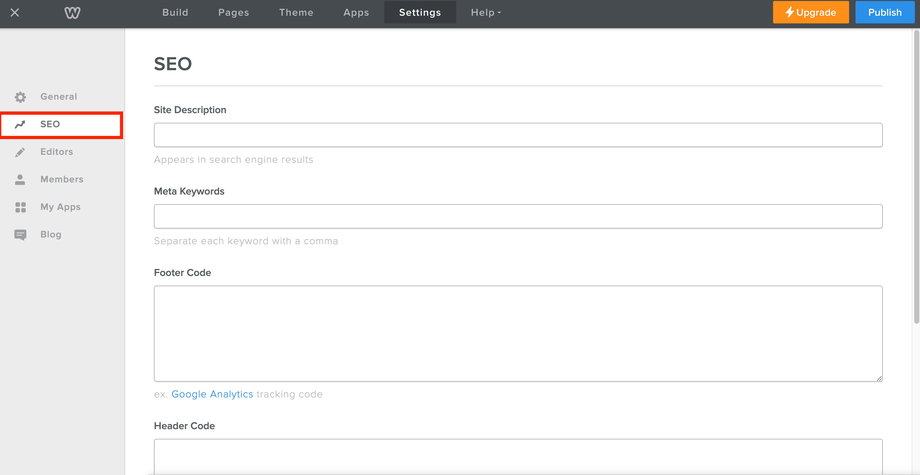Open the Help dropdown menu
920x475 pixels.
[486, 13]
